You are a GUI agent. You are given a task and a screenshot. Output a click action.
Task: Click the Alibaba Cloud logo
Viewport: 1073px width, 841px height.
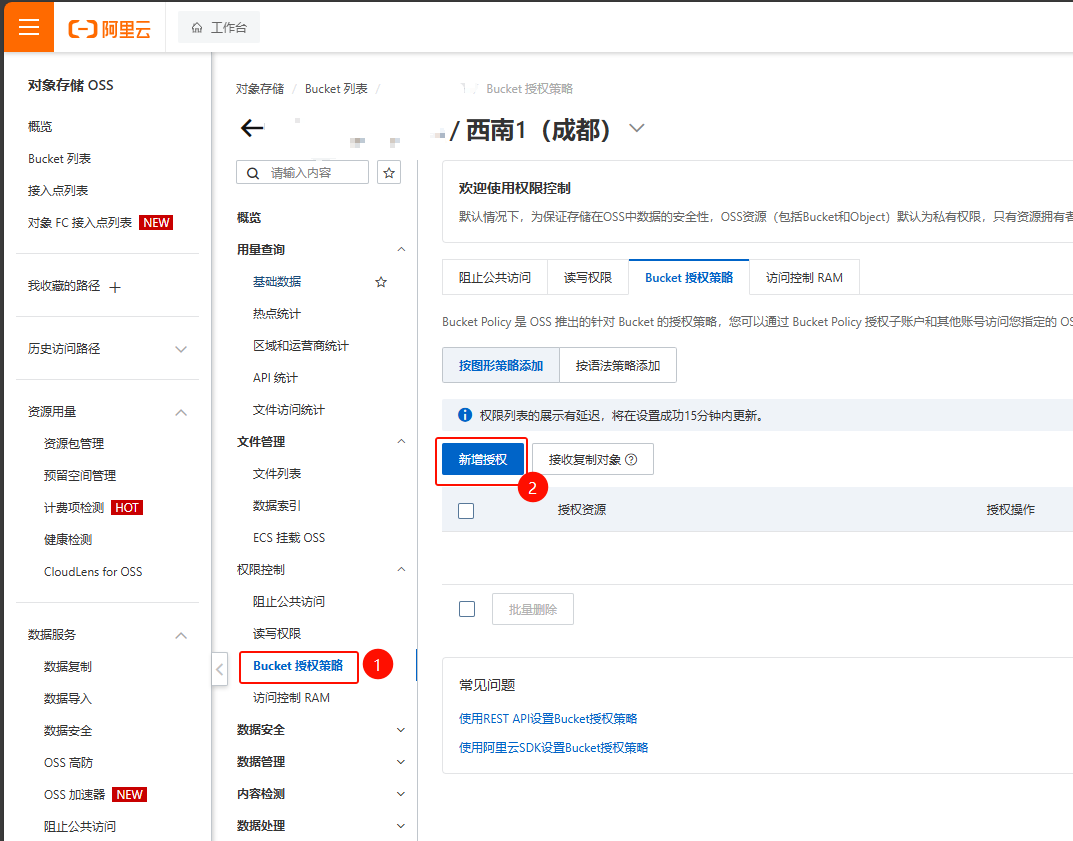(109, 29)
